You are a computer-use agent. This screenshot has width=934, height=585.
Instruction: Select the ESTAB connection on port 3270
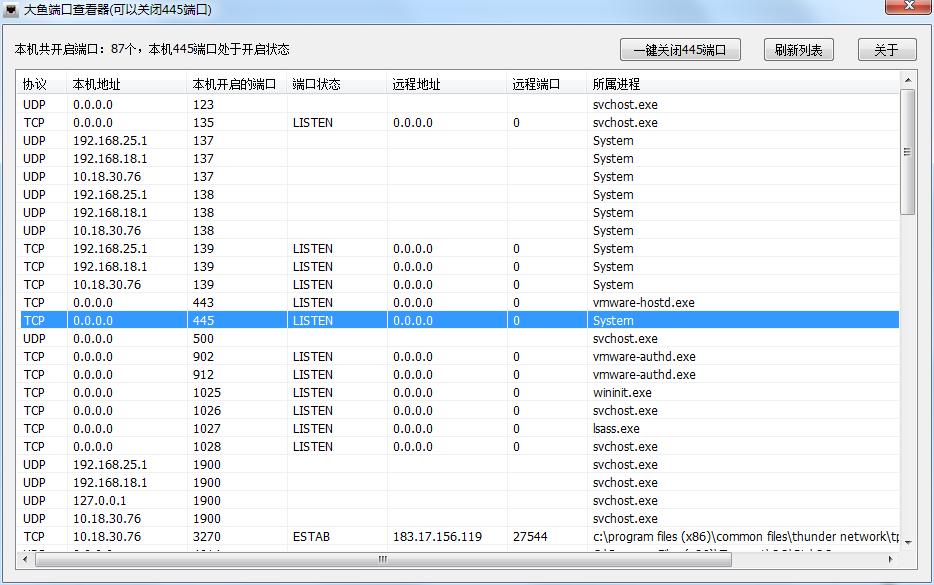[x=300, y=536]
